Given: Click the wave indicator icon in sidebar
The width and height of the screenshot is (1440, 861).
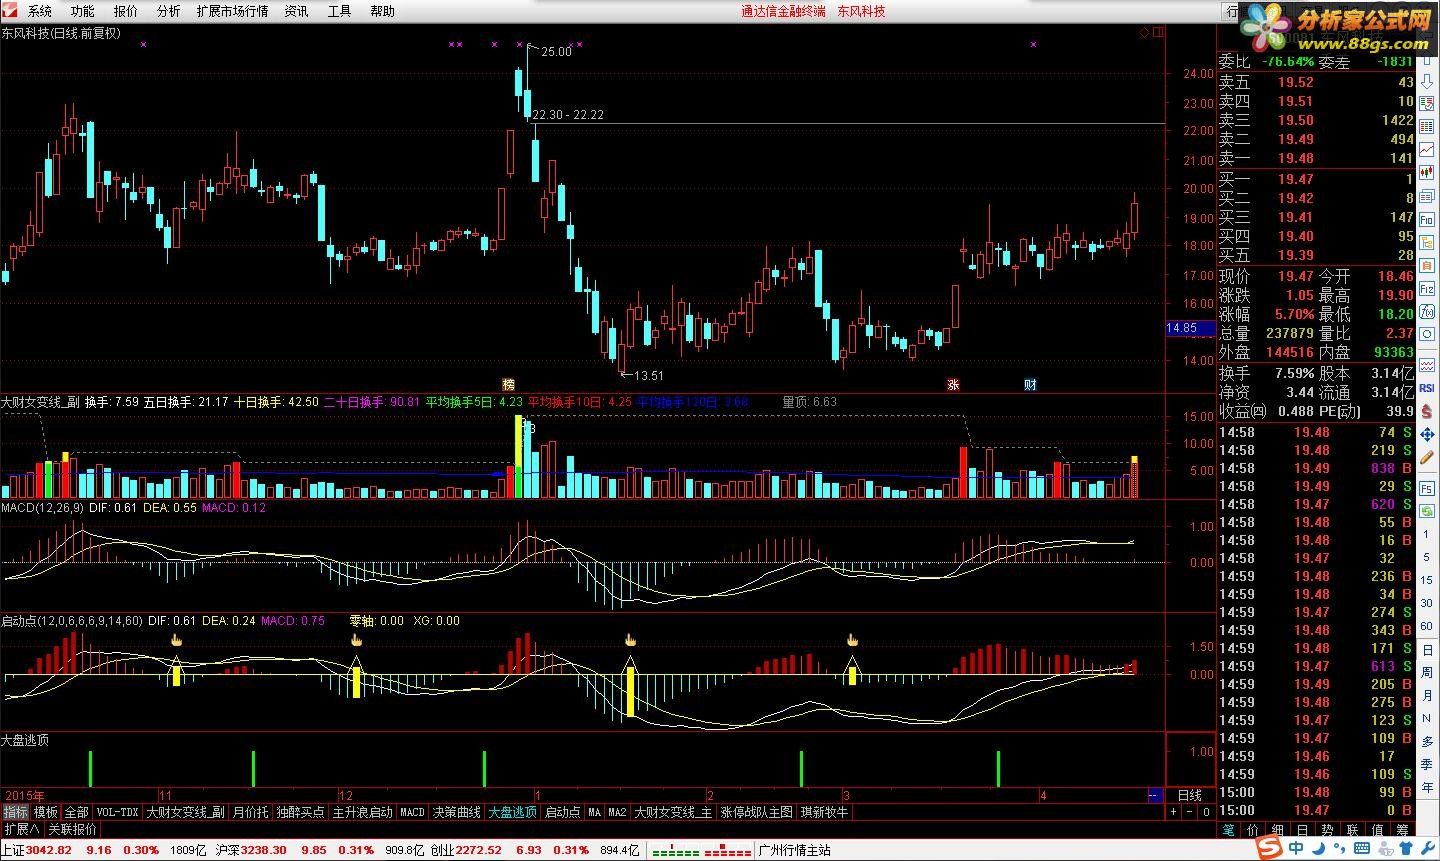Looking at the screenshot, I should [x=1427, y=364].
